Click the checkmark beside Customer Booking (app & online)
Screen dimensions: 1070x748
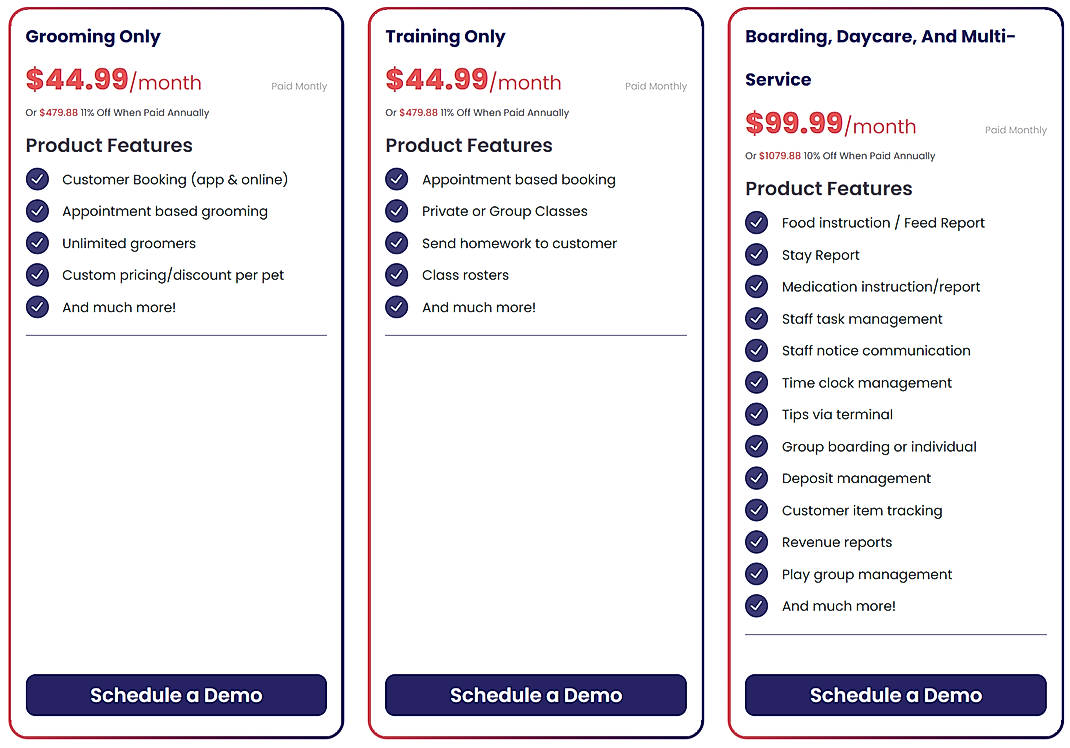tap(37, 179)
